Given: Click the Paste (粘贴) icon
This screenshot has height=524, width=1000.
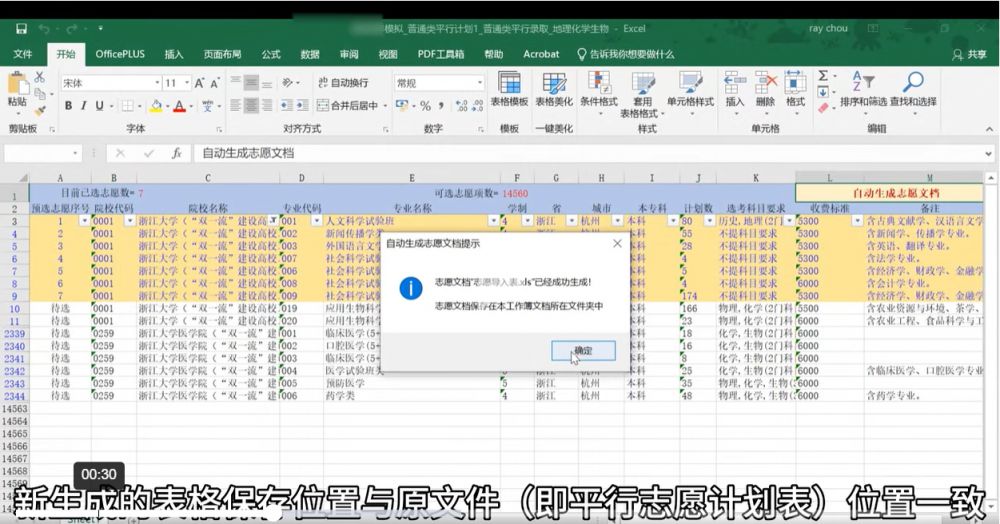Looking at the screenshot, I should (x=17, y=88).
